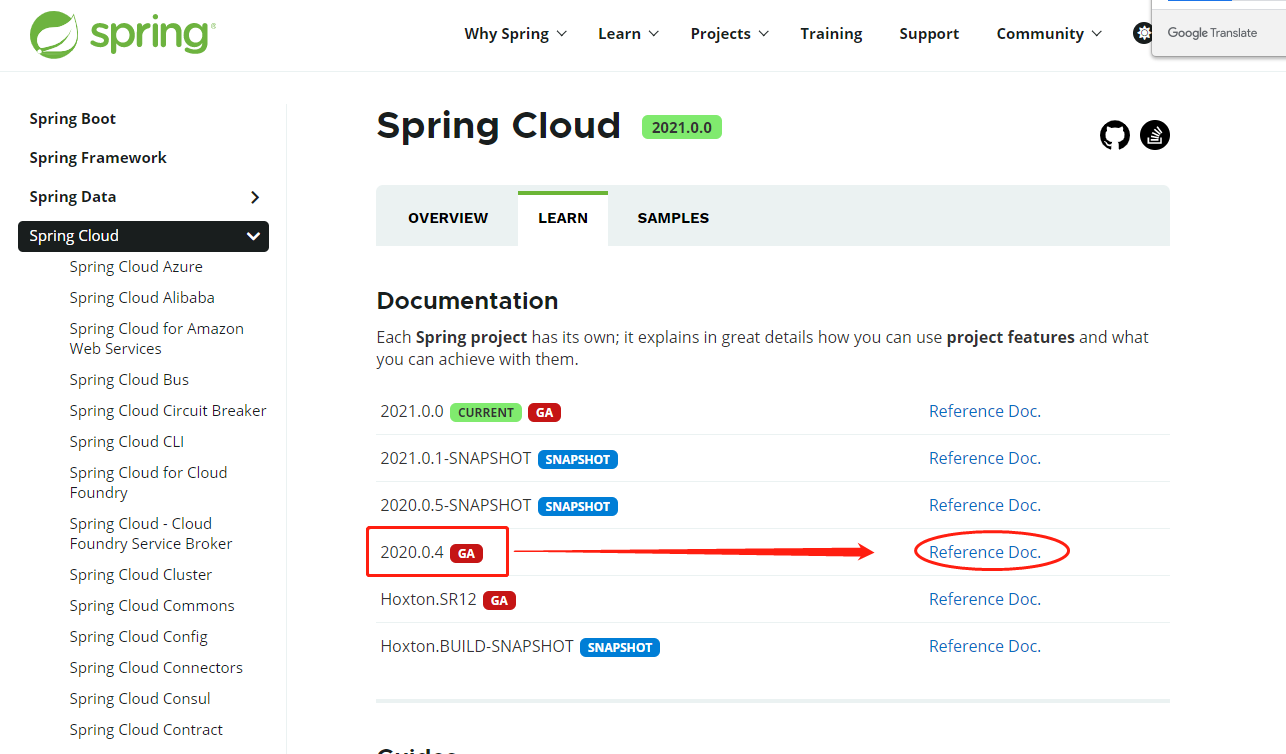This screenshot has height=754, width=1286.
Task: Open the 2021.0.1-SNAPSHOT Reference Doc. link
Action: tap(985, 458)
